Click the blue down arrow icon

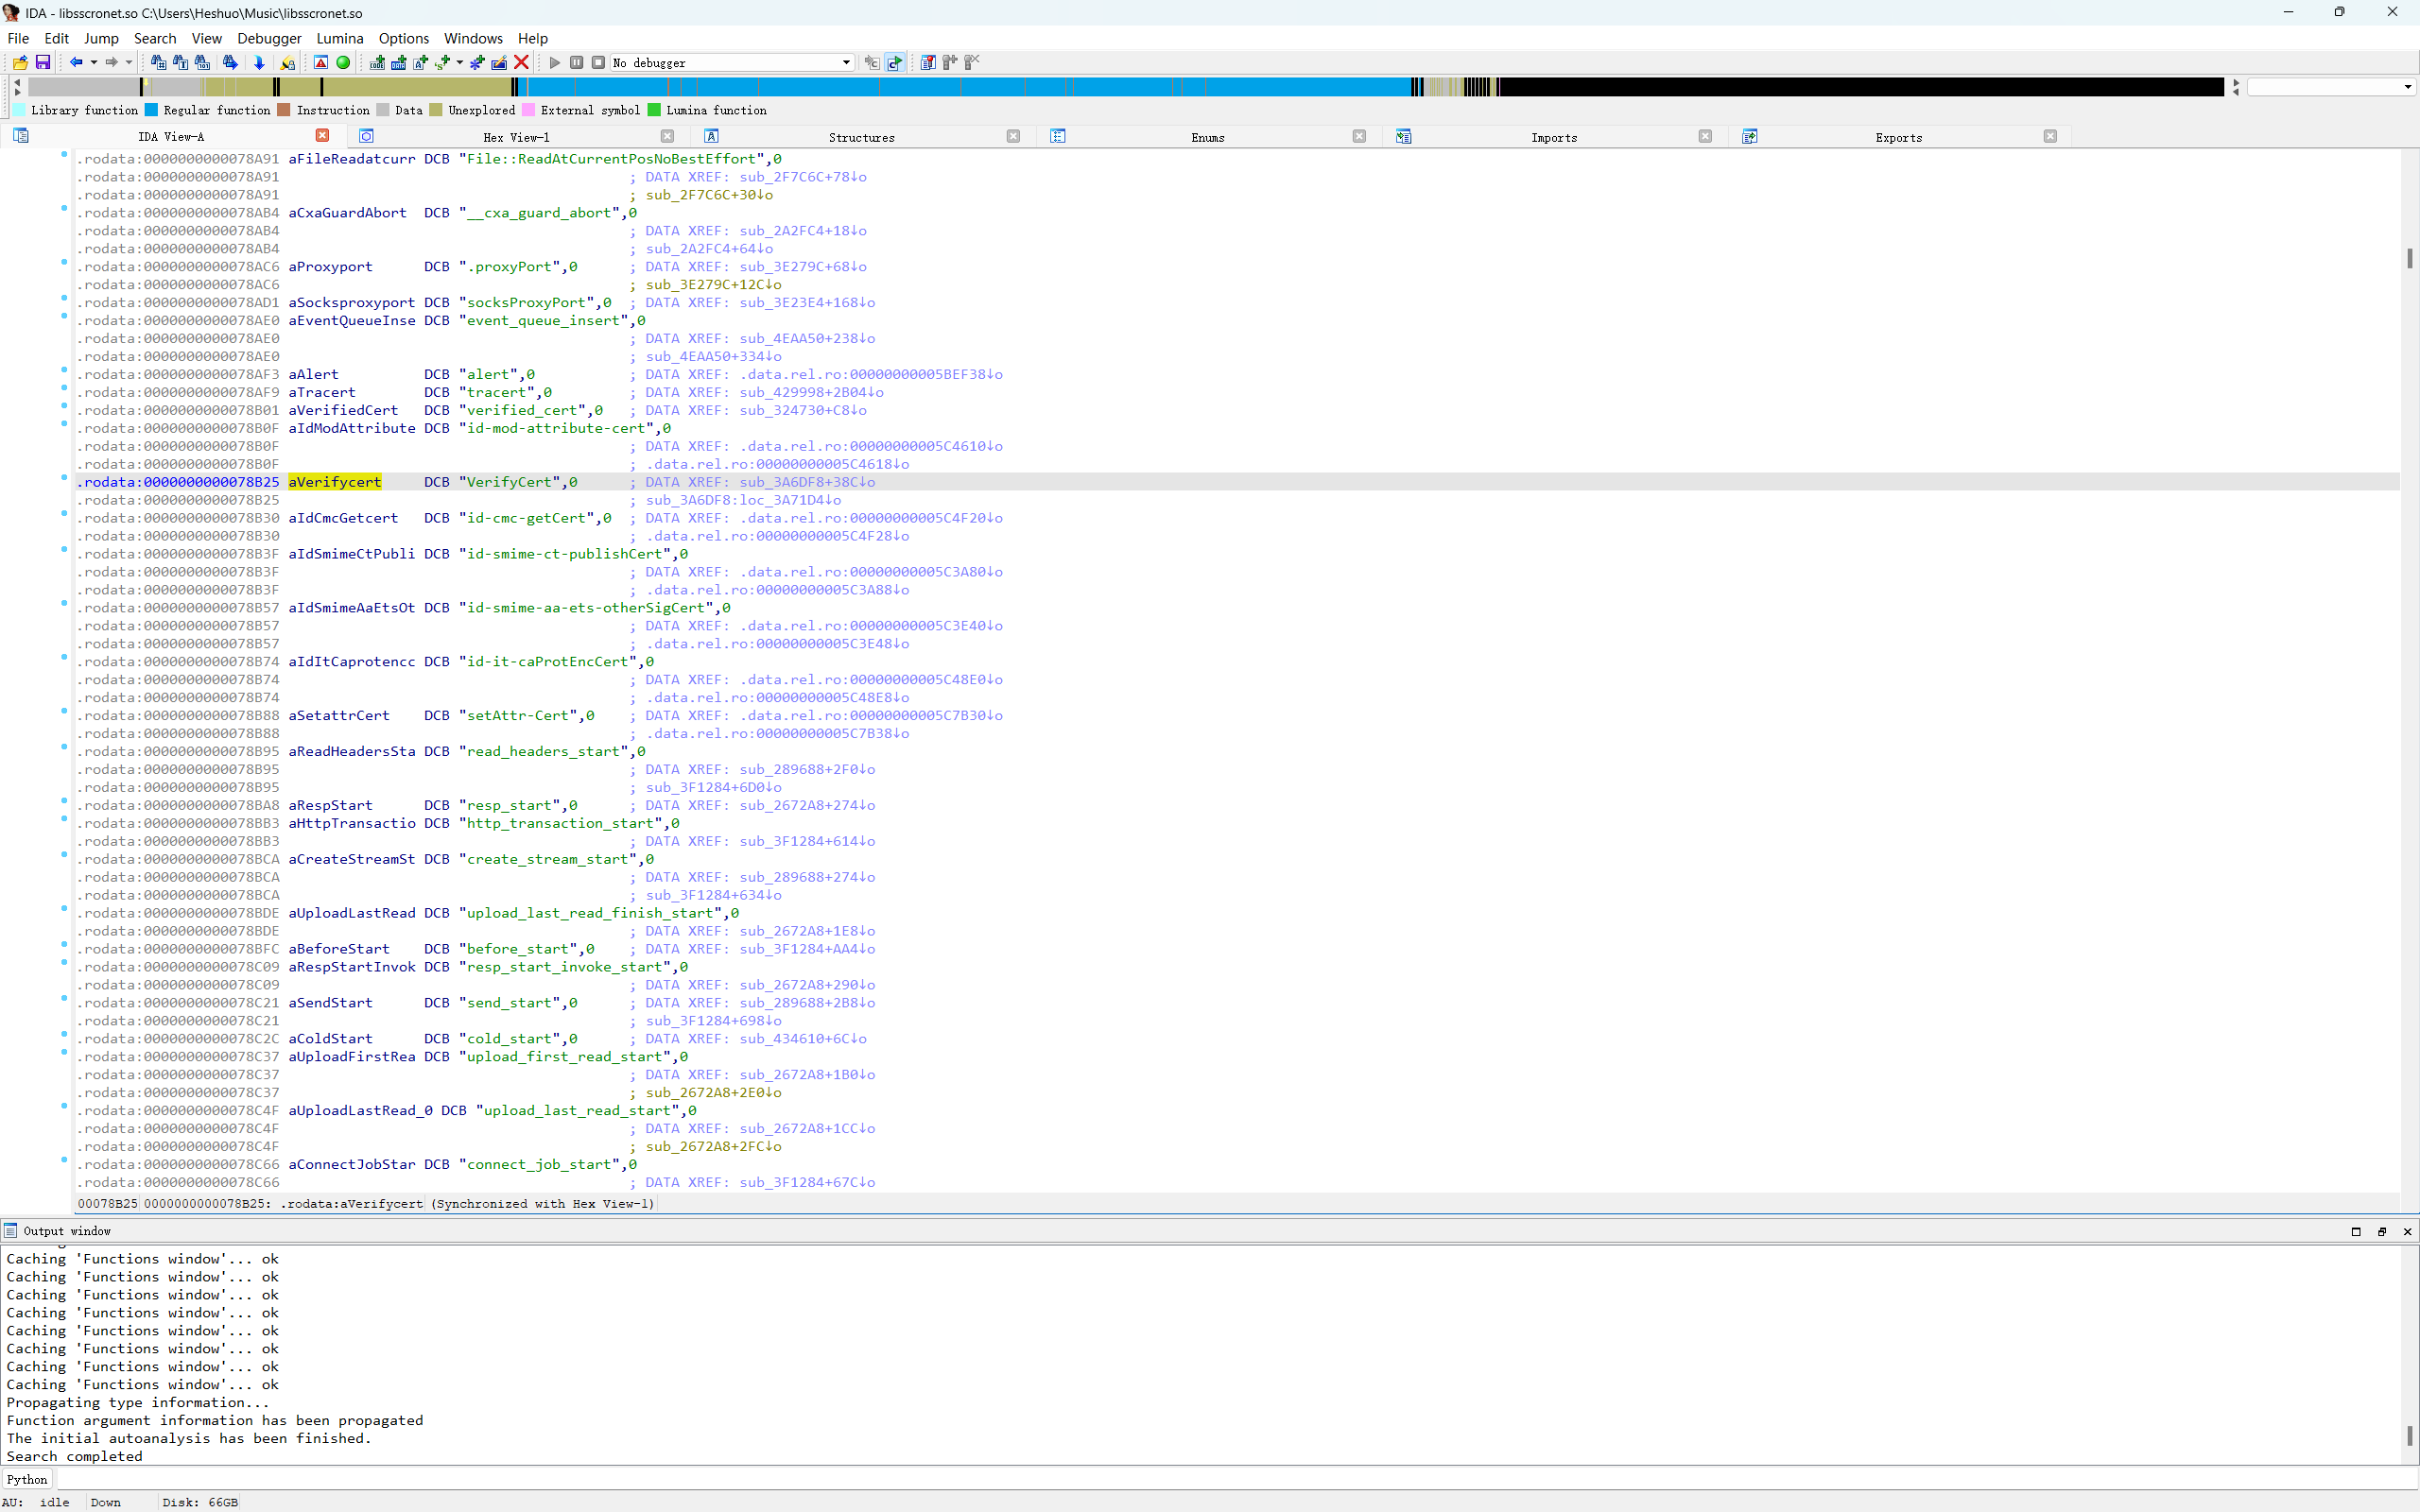[x=259, y=62]
